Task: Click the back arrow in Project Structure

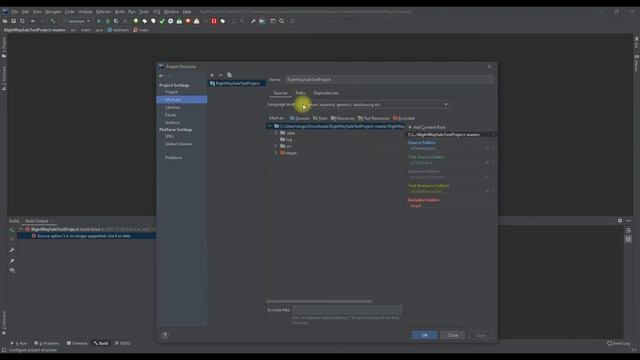Action: click(x=161, y=76)
